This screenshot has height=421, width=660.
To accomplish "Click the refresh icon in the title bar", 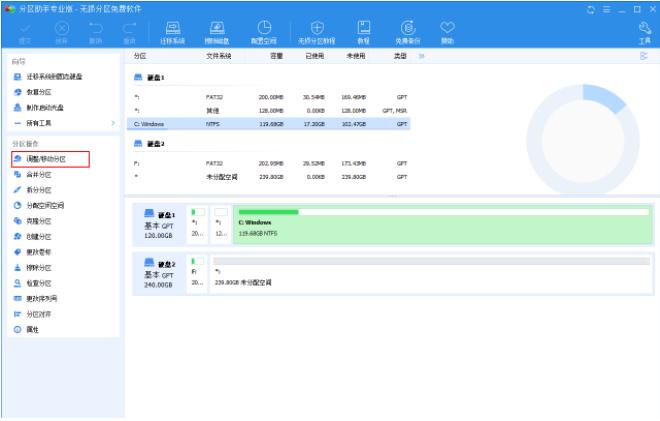I will (590, 9).
